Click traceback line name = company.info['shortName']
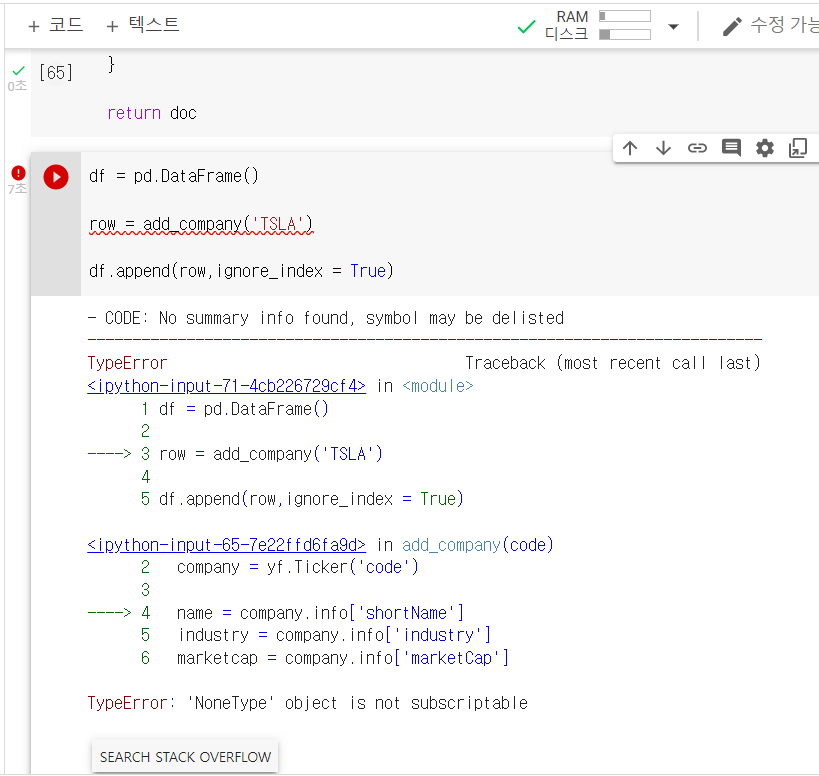 [320, 613]
